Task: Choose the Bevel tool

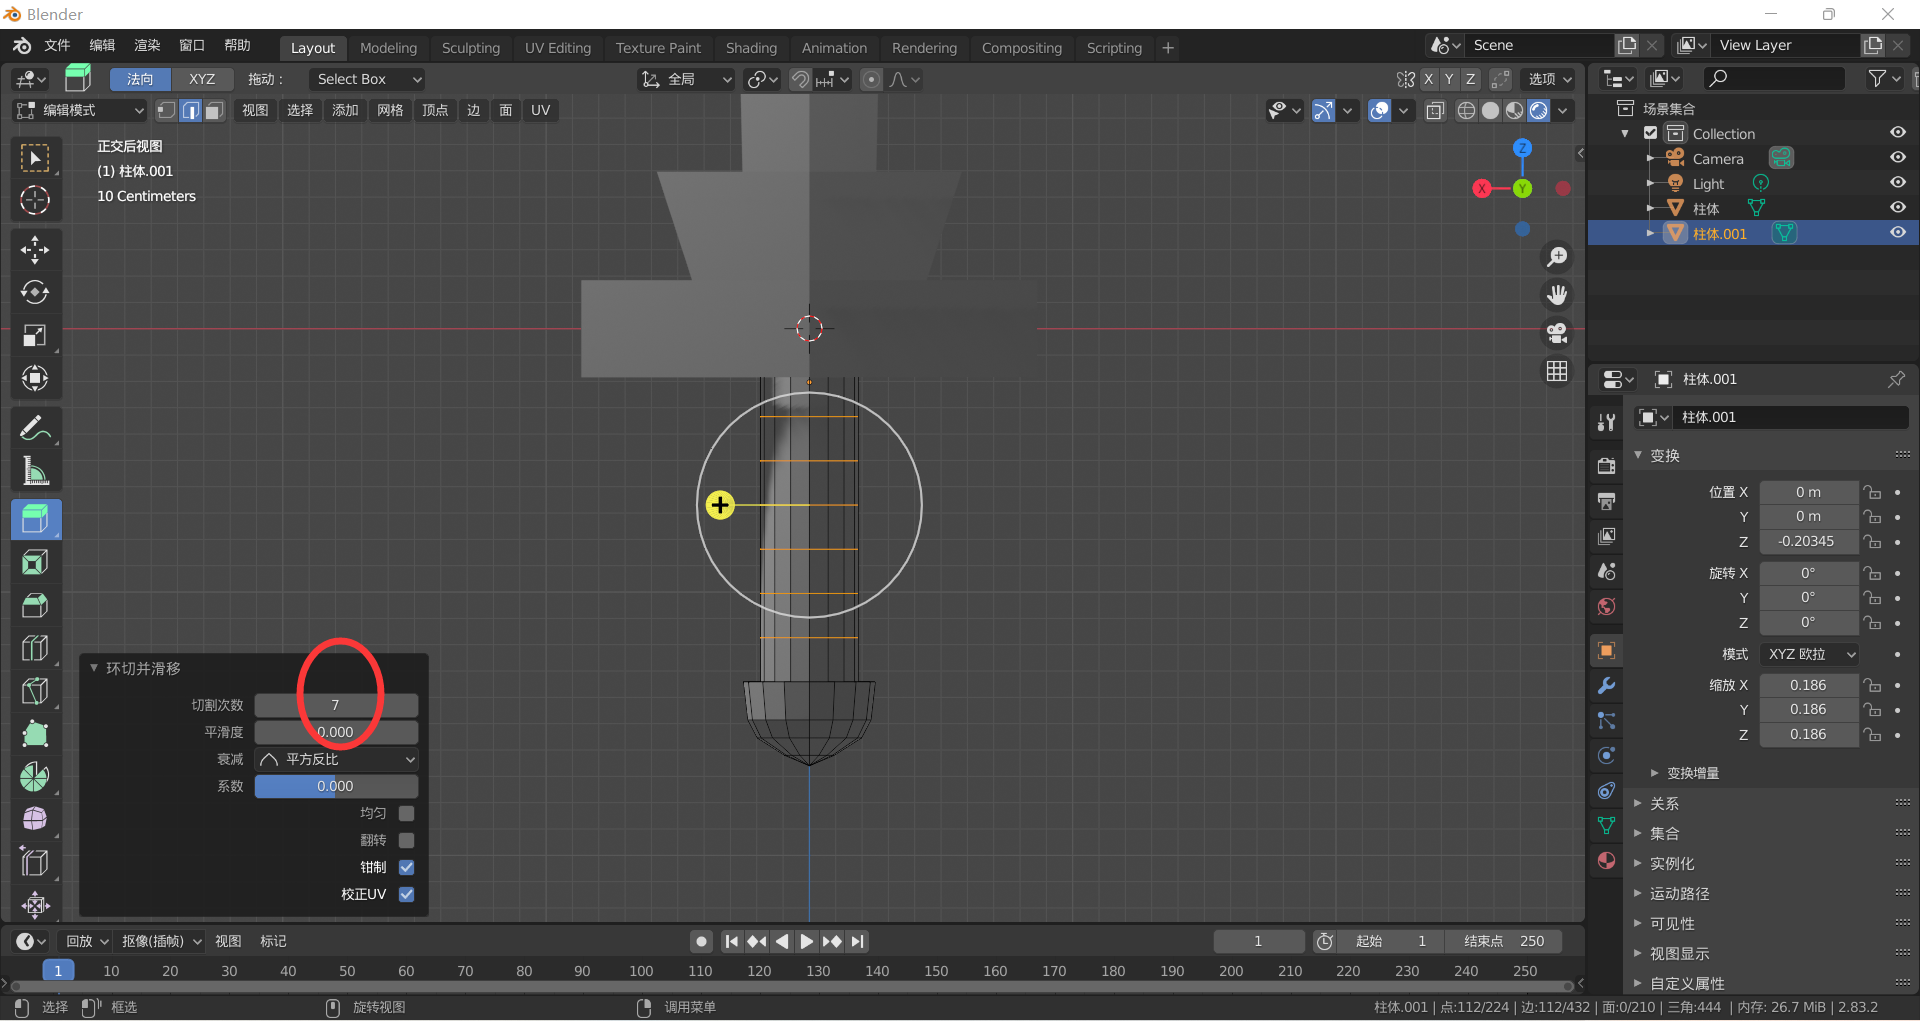Action: click(35, 605)
